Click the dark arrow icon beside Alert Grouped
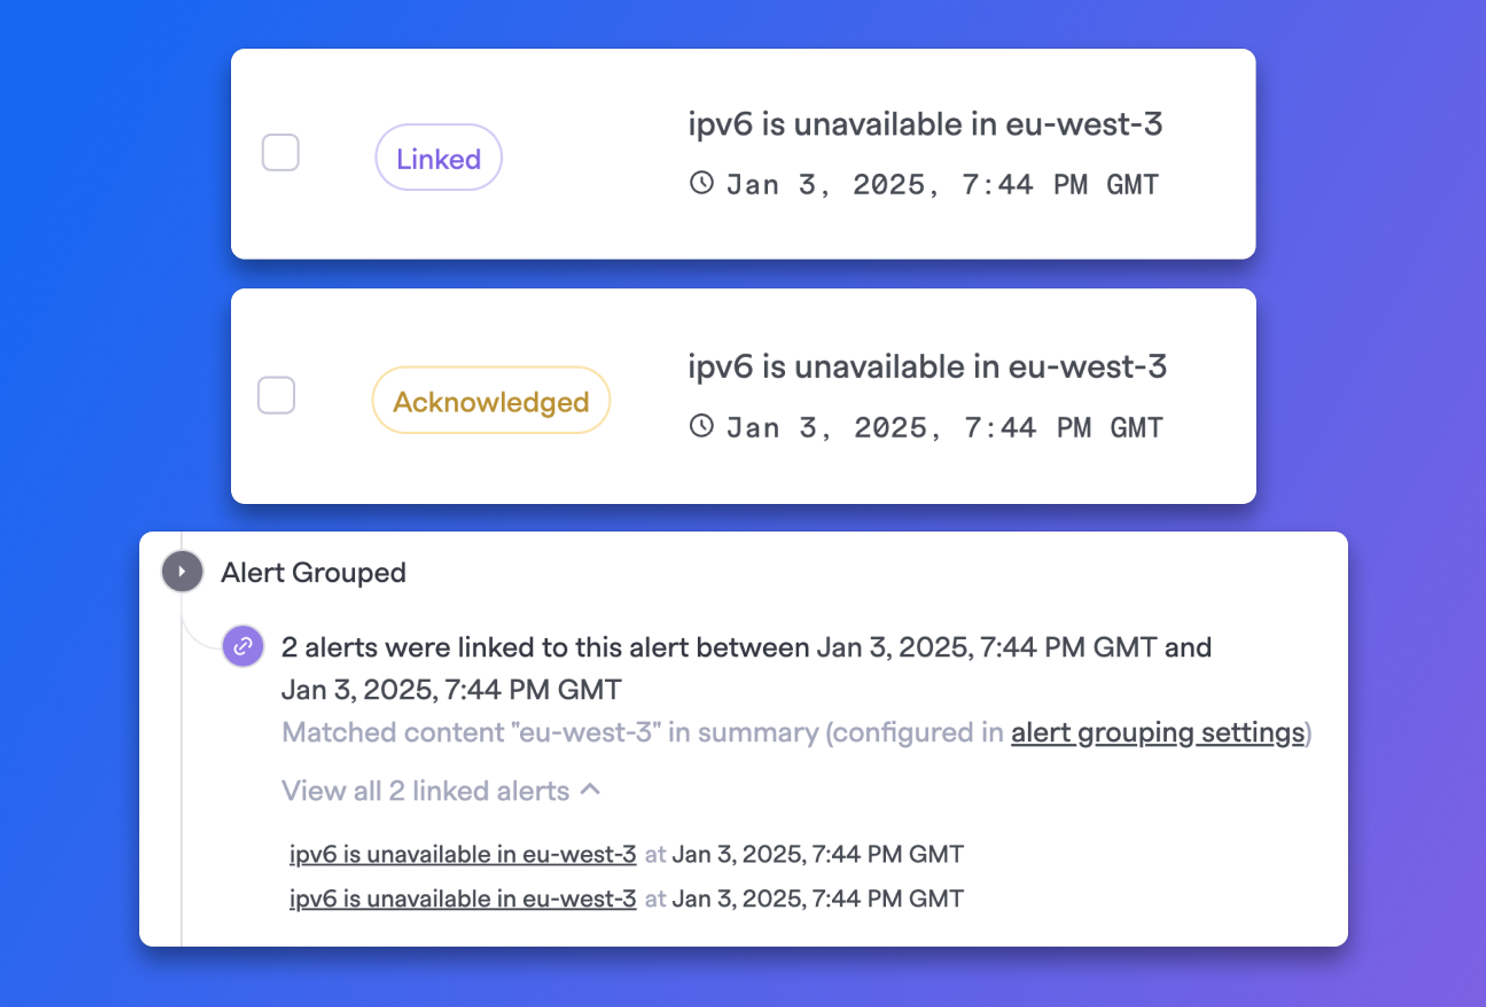 point(182,572)
